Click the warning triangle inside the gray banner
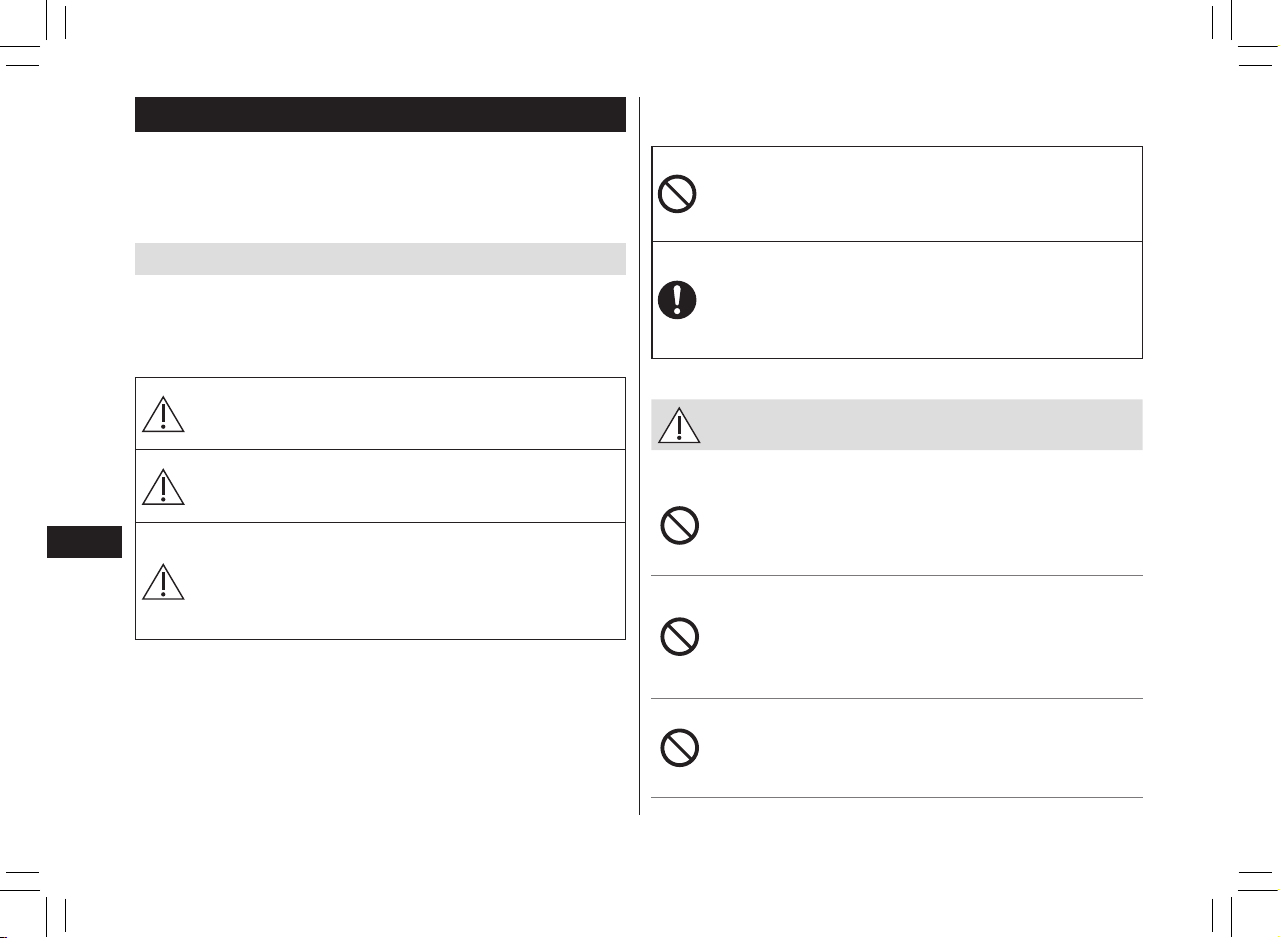 pyautogui.click(x=679, y=425)
